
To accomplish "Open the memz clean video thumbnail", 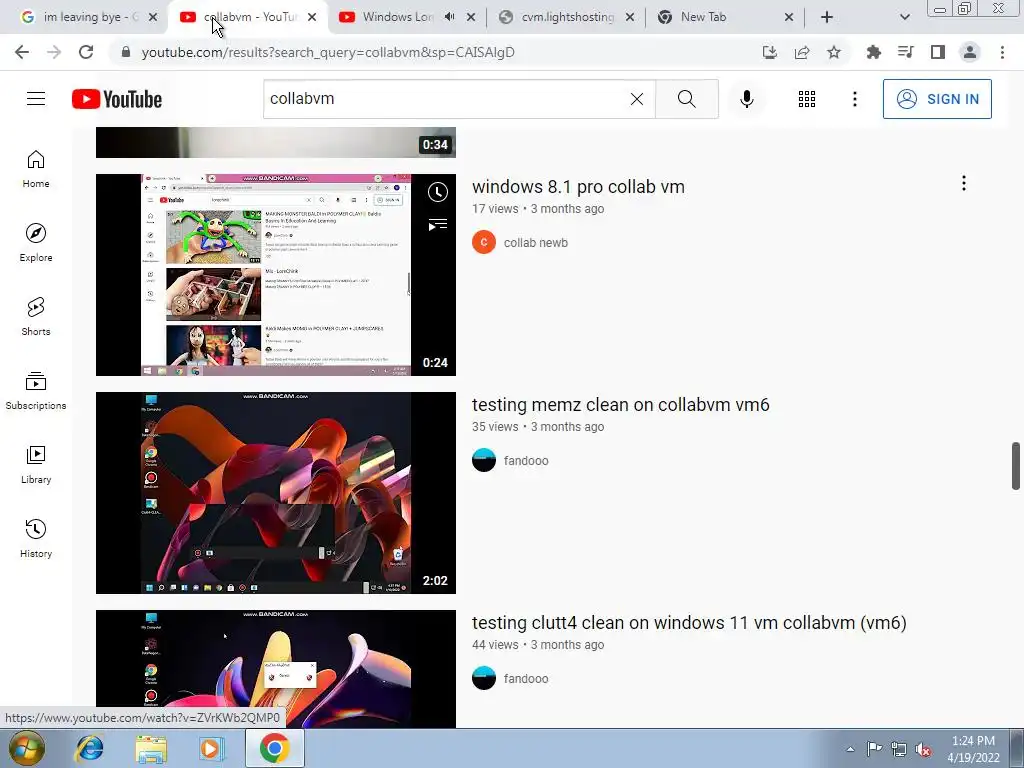I will [276, 493].
